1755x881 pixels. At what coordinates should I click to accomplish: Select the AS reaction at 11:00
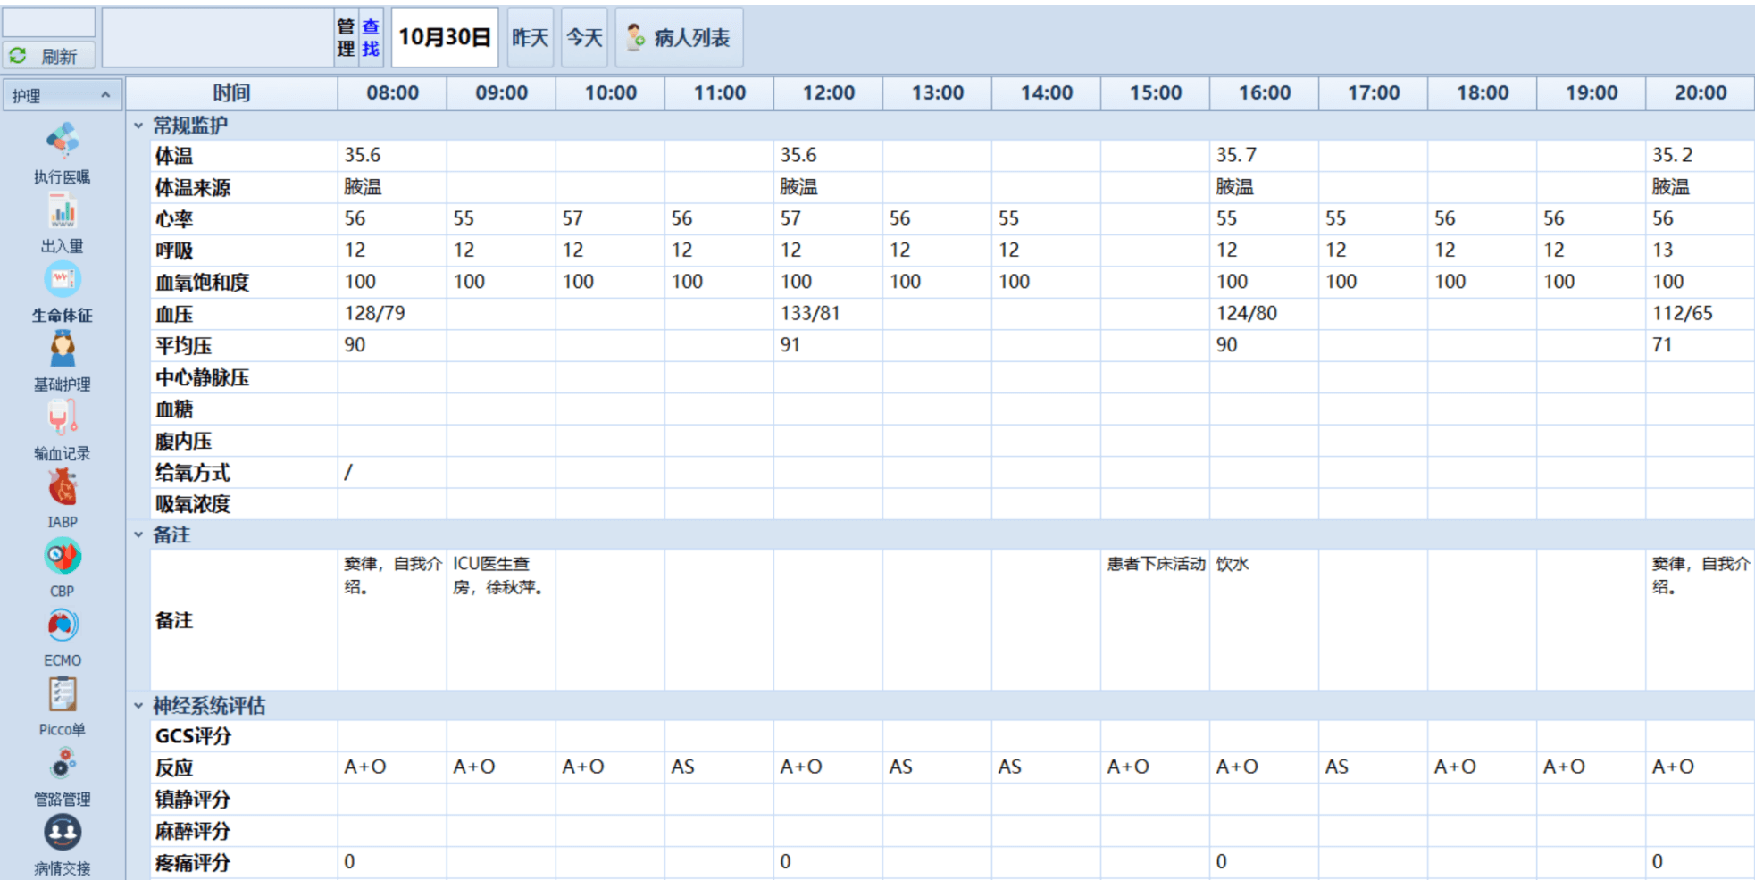coord(683,767)
